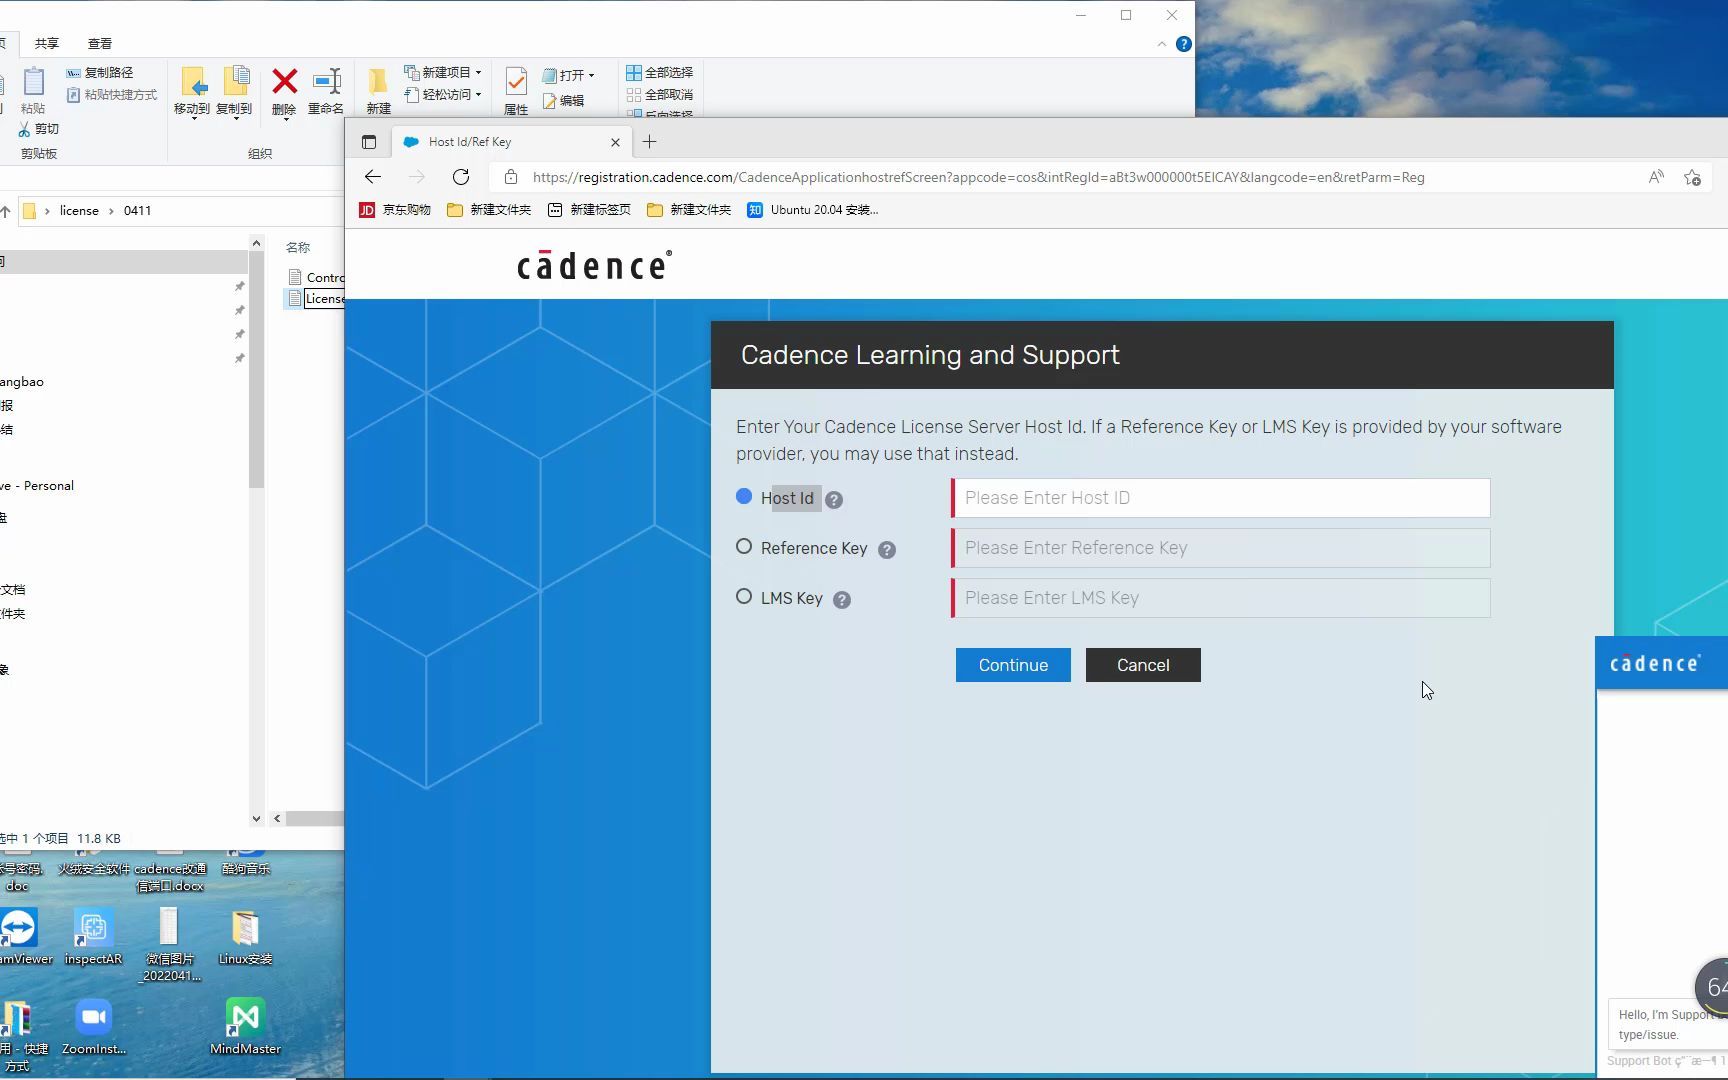Go back in the browser
Screen dimensions: 1728x1080
pos(373,177)
